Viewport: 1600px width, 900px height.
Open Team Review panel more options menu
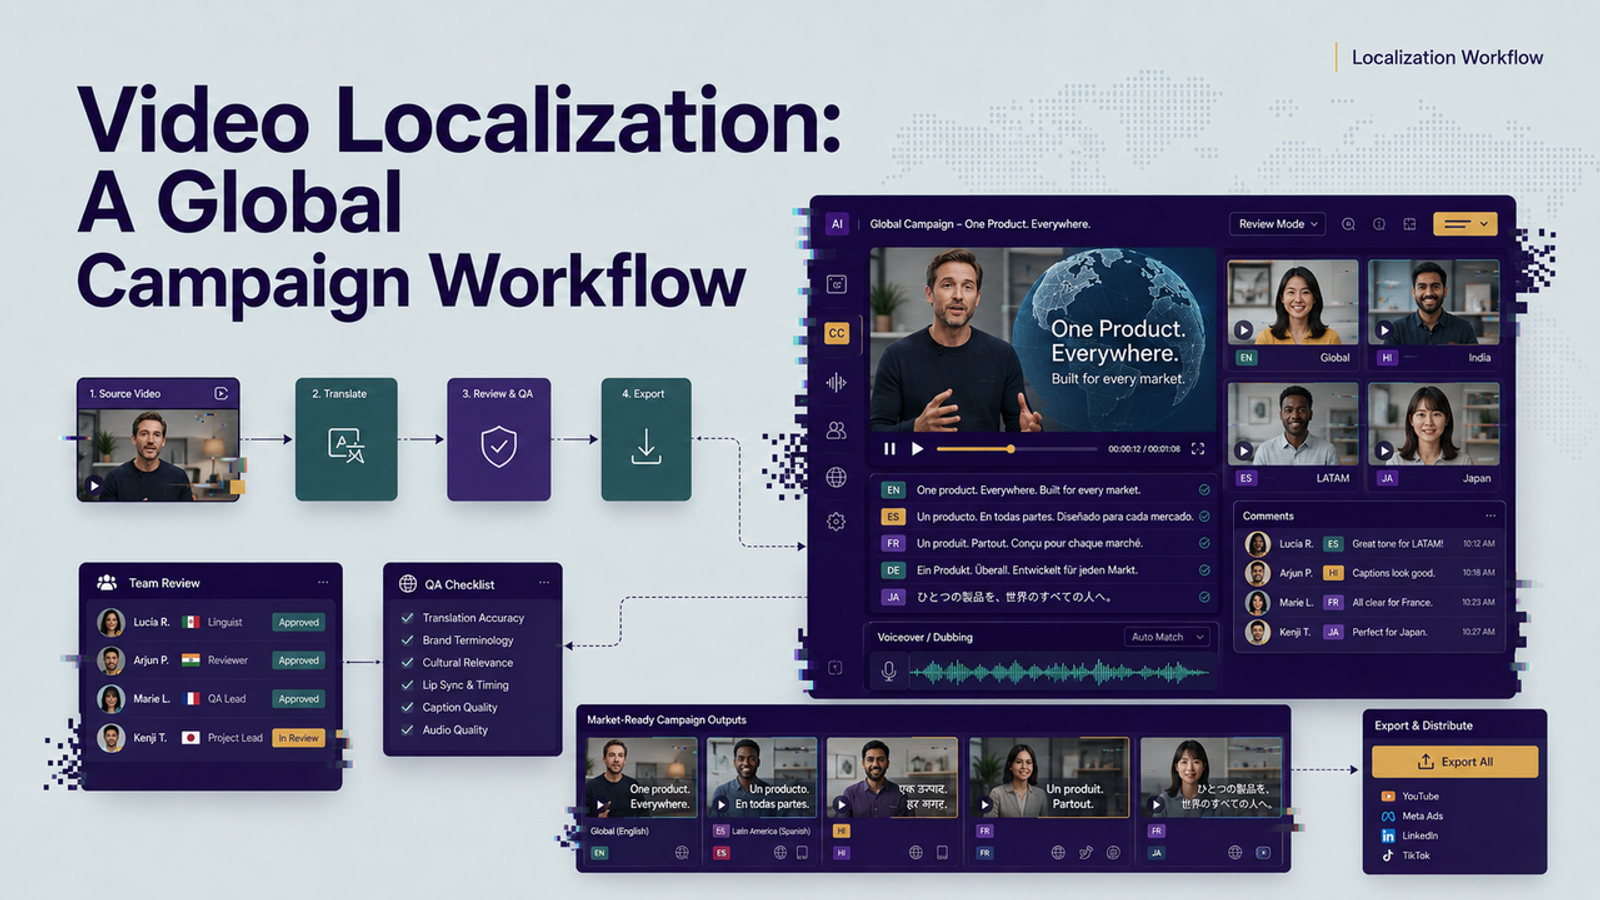323,582
